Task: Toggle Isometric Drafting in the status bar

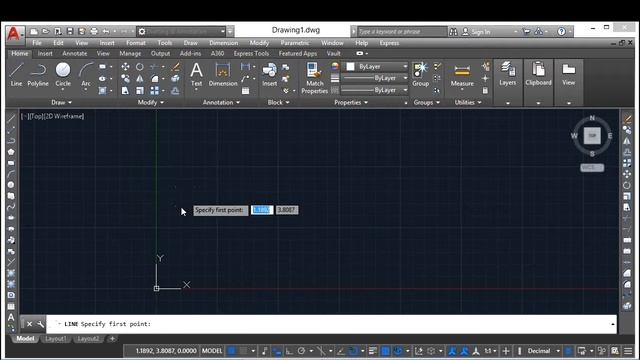Action: (x=321, y=351)
